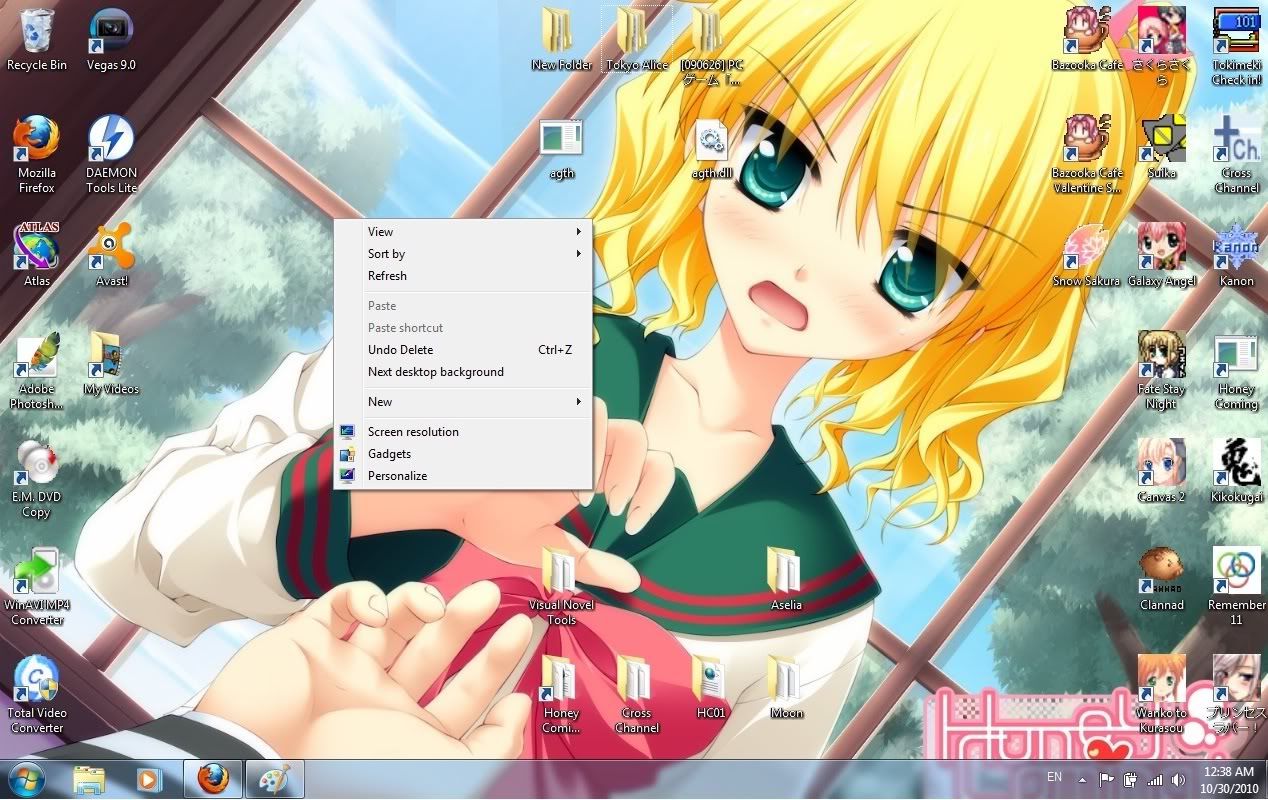This screenshot has height=800, width=1268.
Task: Open Personalize from the context menu
Action: pyautogui.click(x=463, y=476)
